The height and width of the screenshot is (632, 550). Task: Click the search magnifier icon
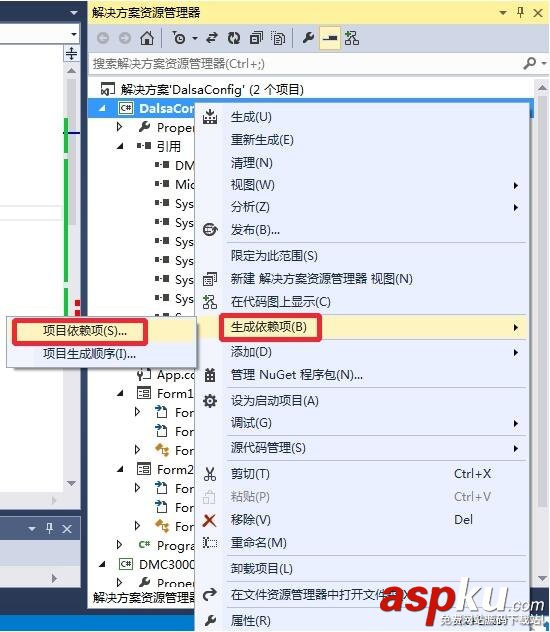(530, 63)
